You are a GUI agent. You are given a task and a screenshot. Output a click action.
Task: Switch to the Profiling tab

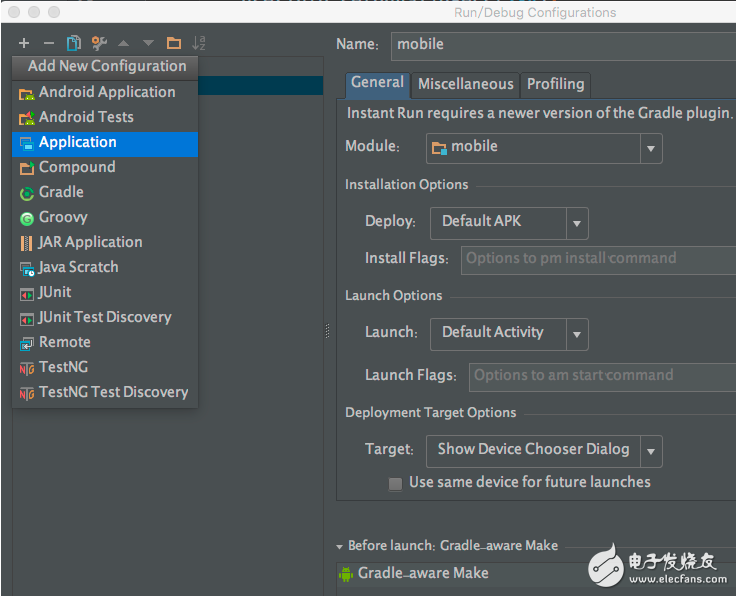555,84
